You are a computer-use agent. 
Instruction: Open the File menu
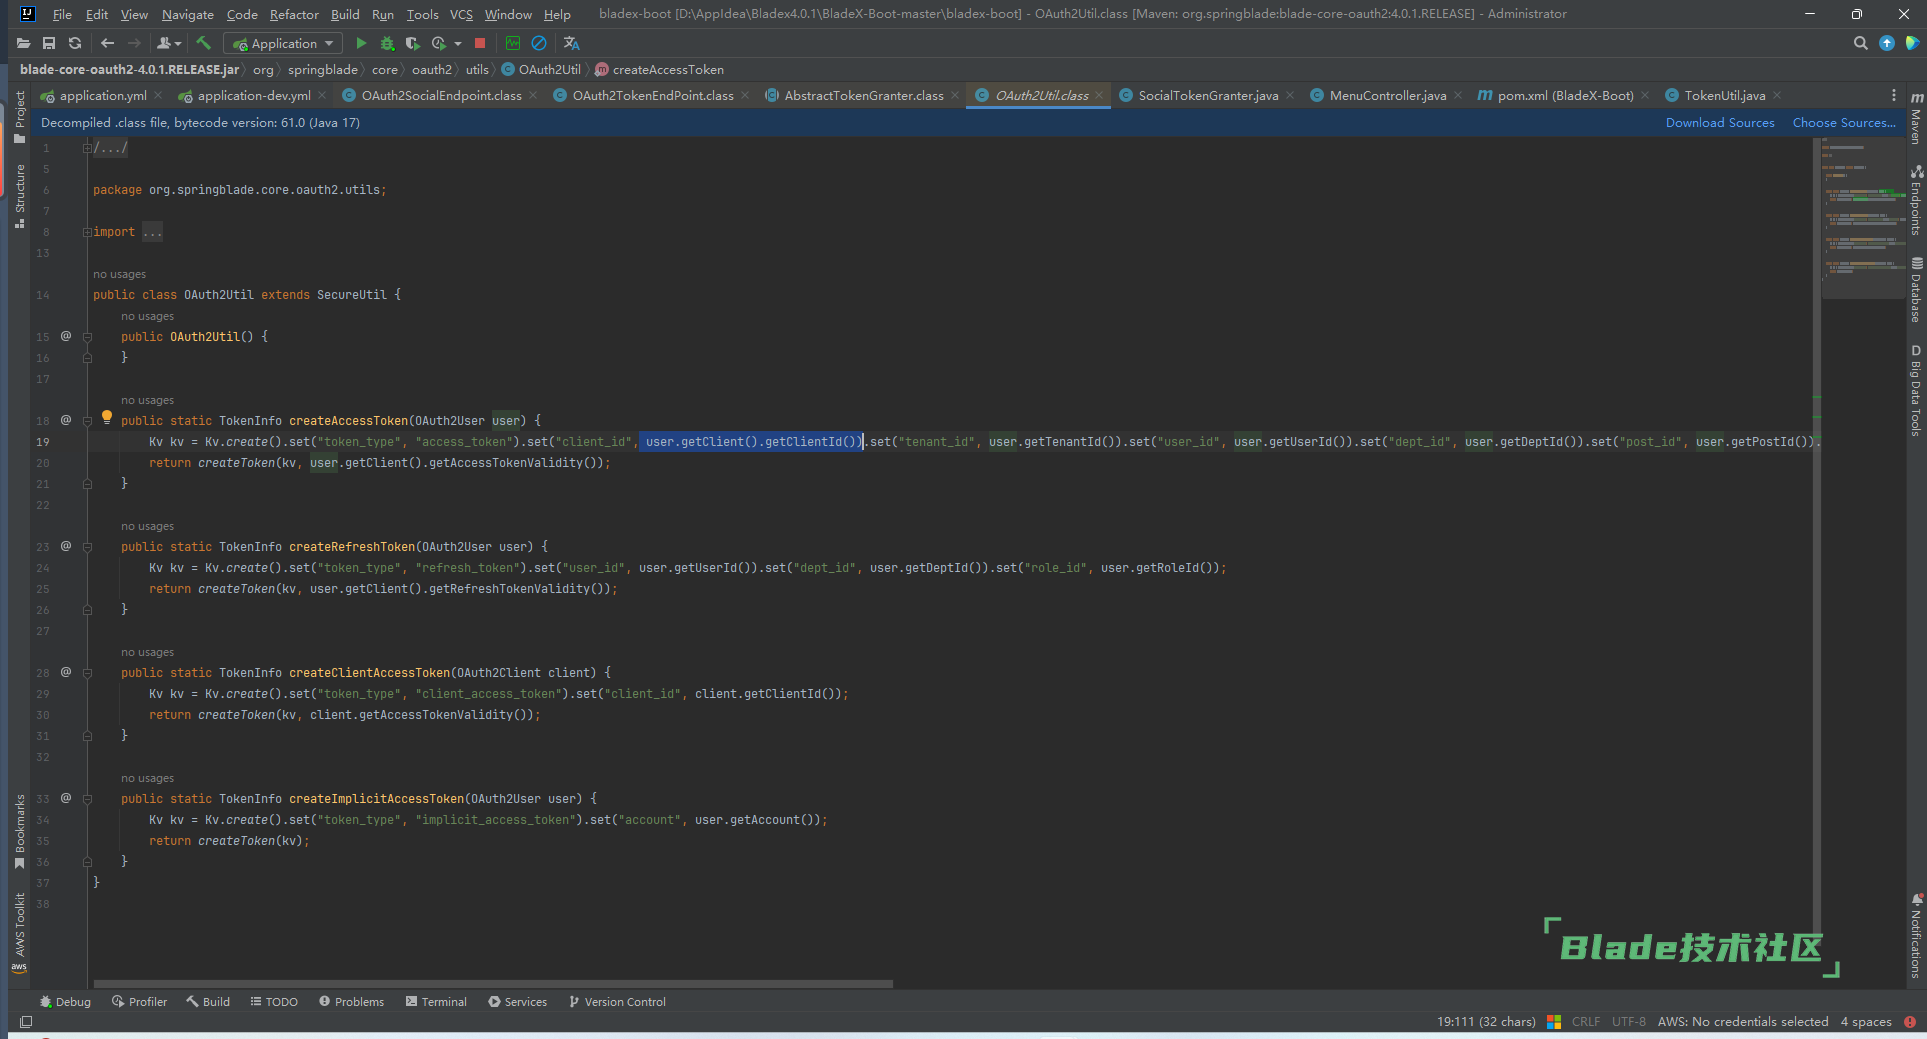62,14
